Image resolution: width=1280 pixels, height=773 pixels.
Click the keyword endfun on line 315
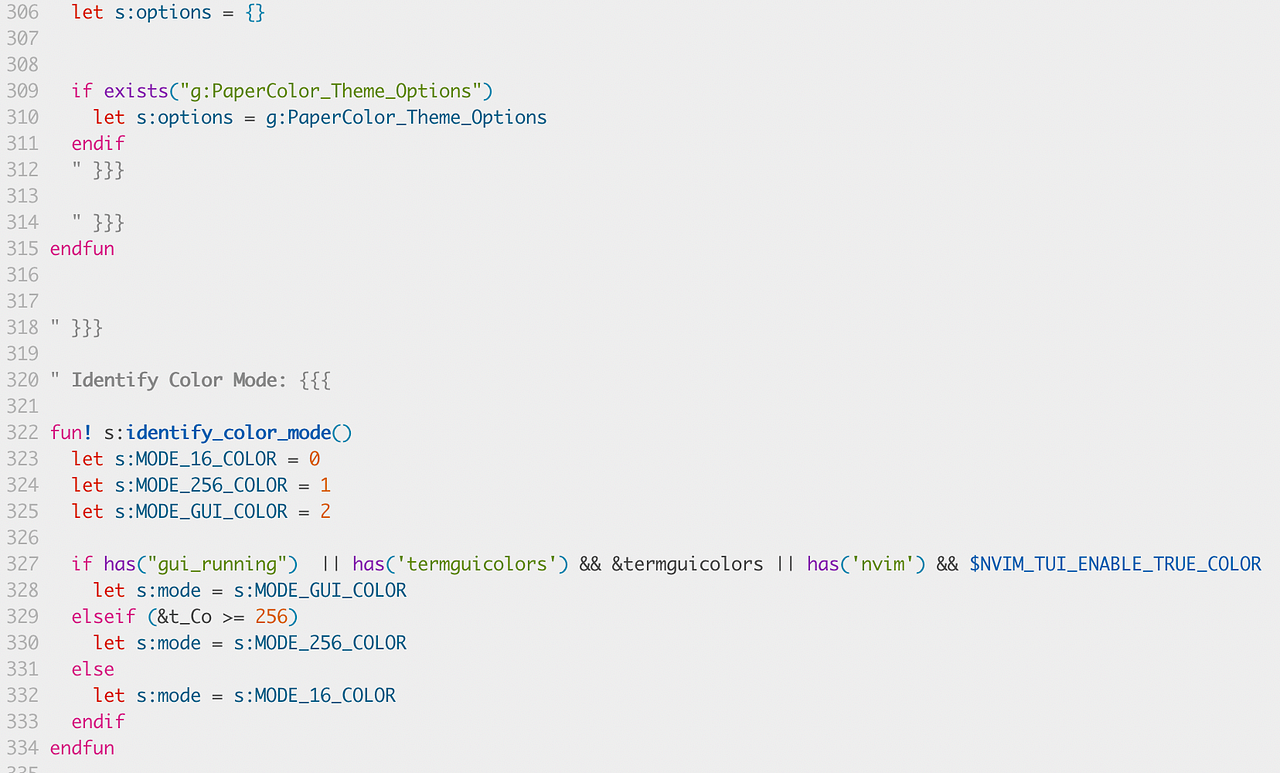click(82, 248)
